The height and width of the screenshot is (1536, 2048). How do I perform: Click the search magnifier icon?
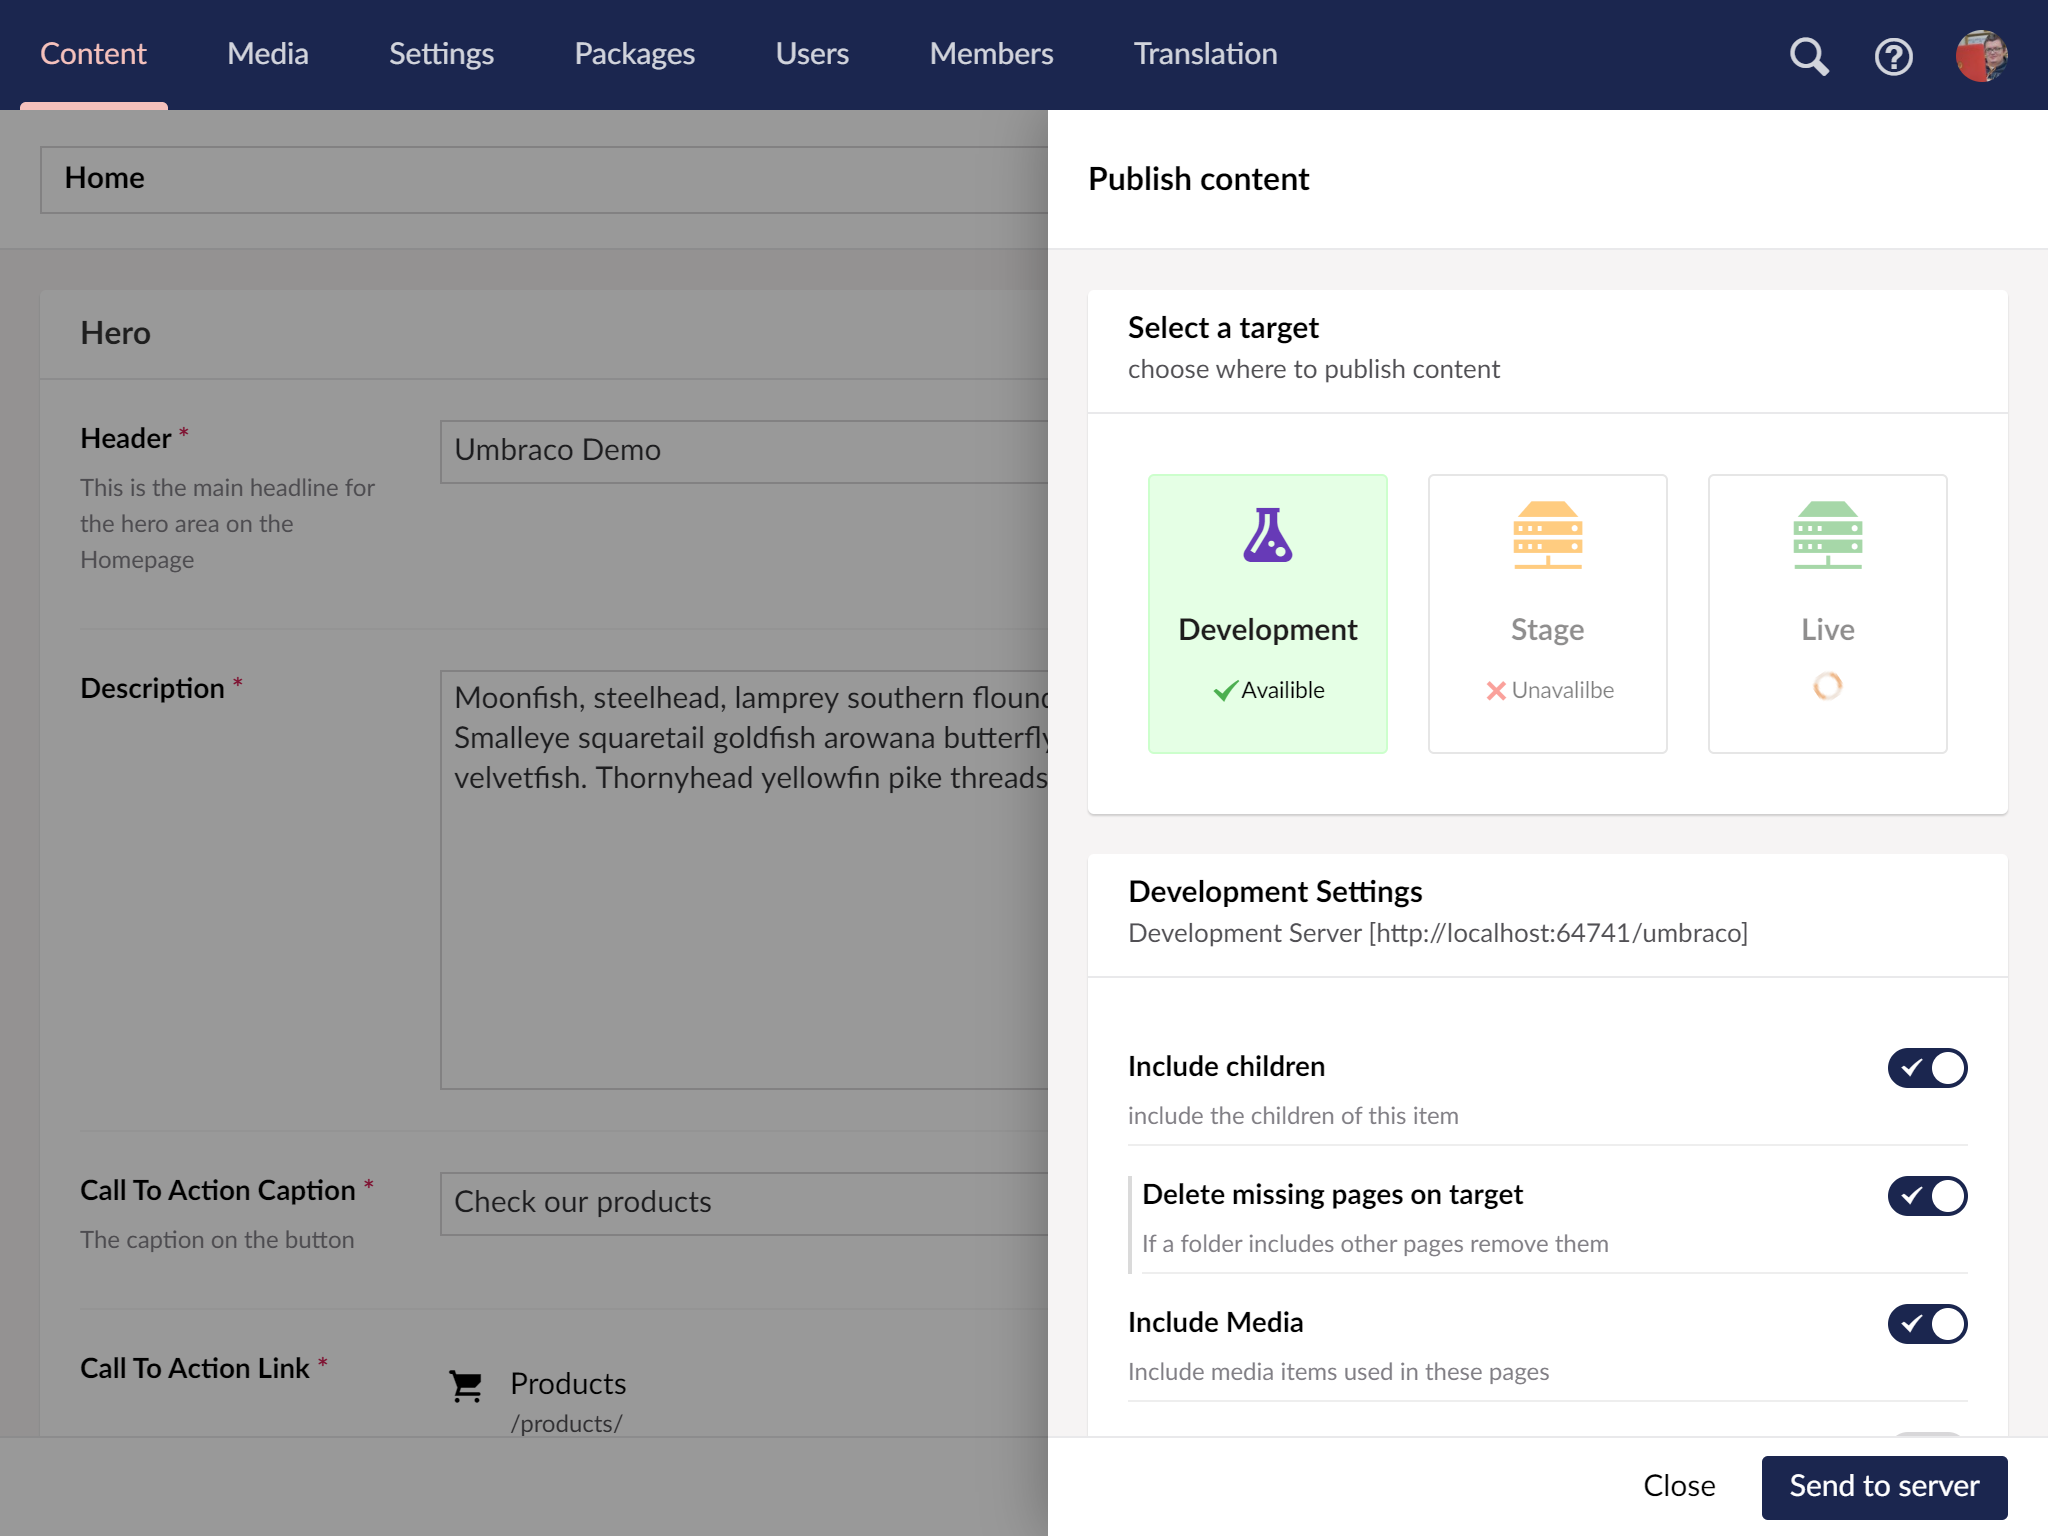point(1808,56)
